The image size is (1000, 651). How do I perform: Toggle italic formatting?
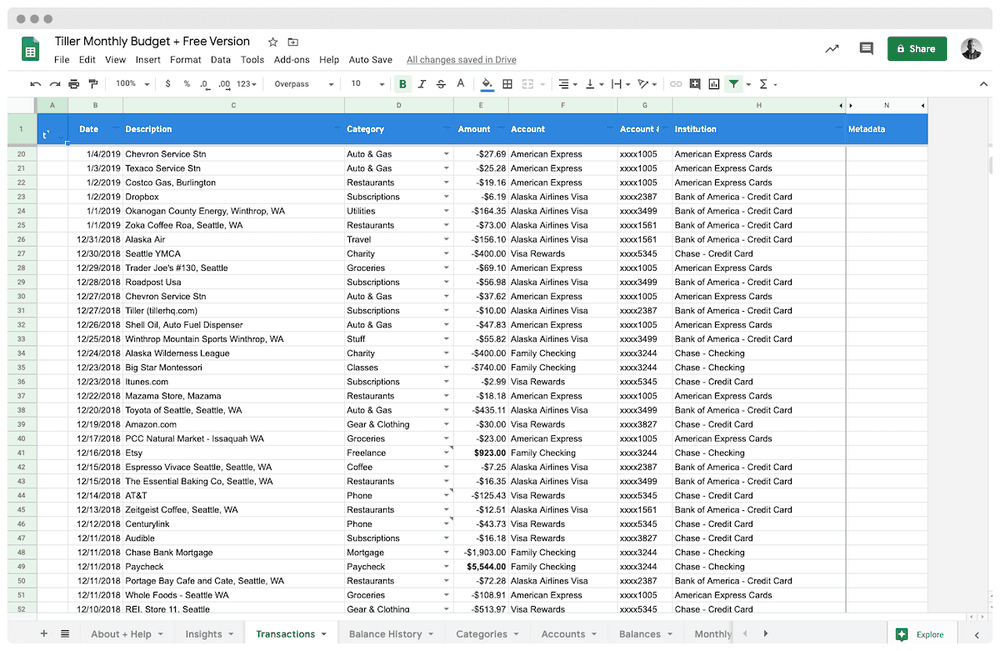pos(422,84)
